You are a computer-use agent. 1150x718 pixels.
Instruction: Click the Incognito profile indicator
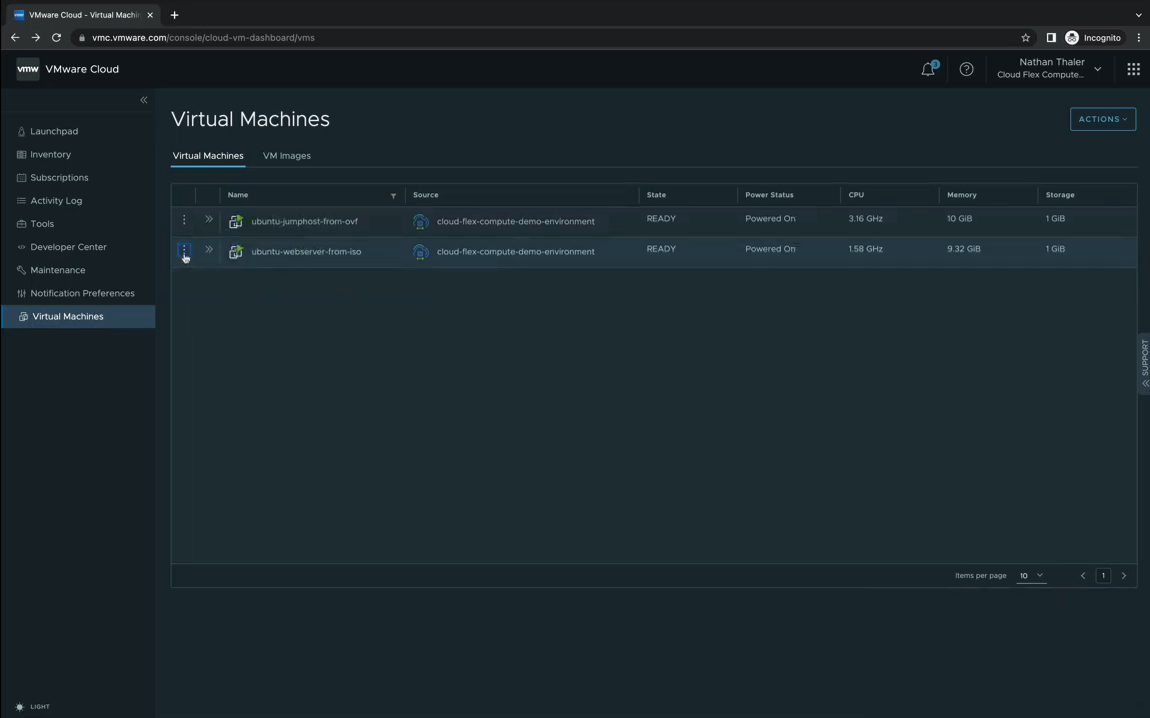(x=1093, y=37)
